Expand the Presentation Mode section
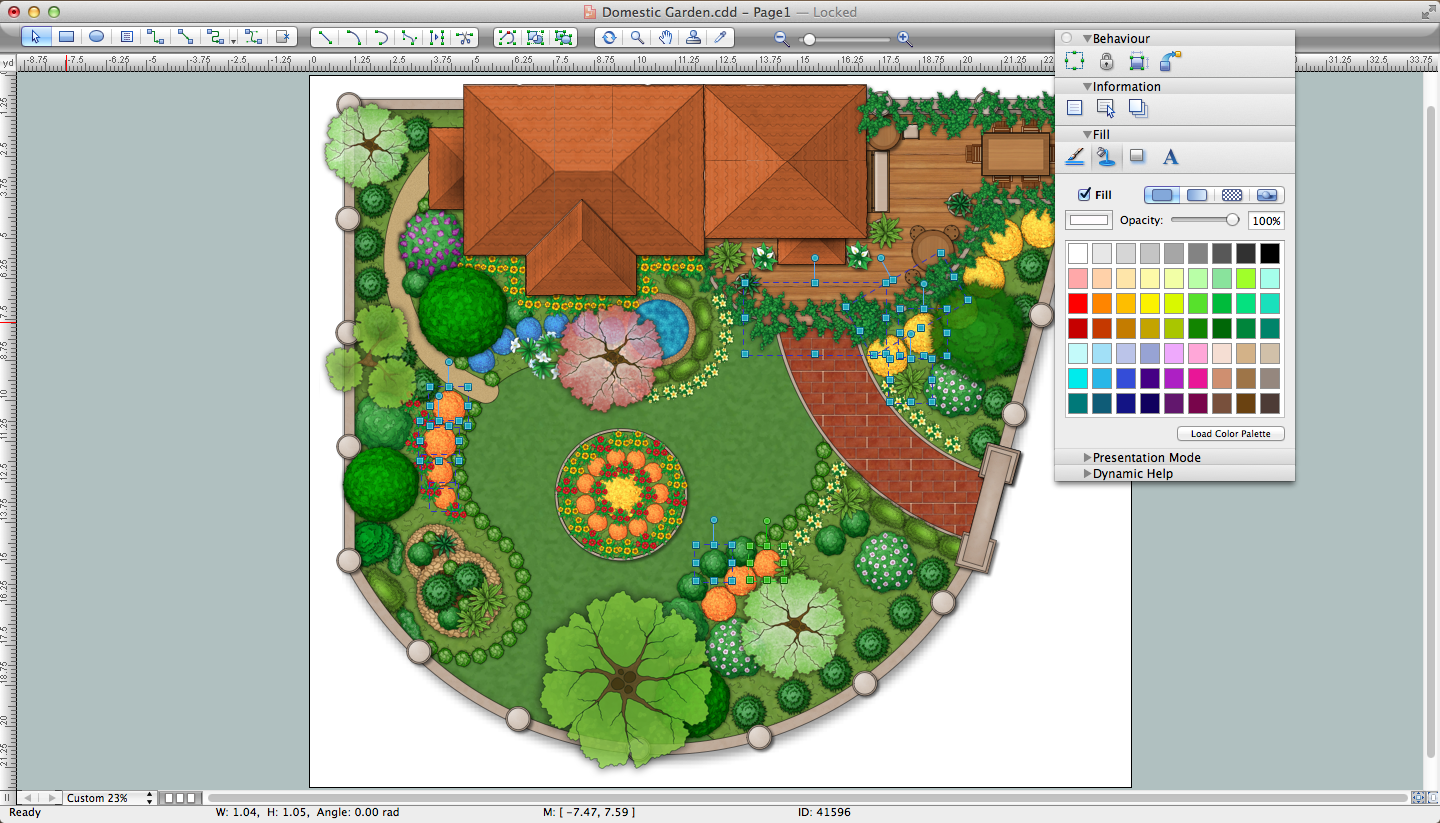Image resolution: width=1440 pixels, height=823 pixels. [x=1087, y=458]
